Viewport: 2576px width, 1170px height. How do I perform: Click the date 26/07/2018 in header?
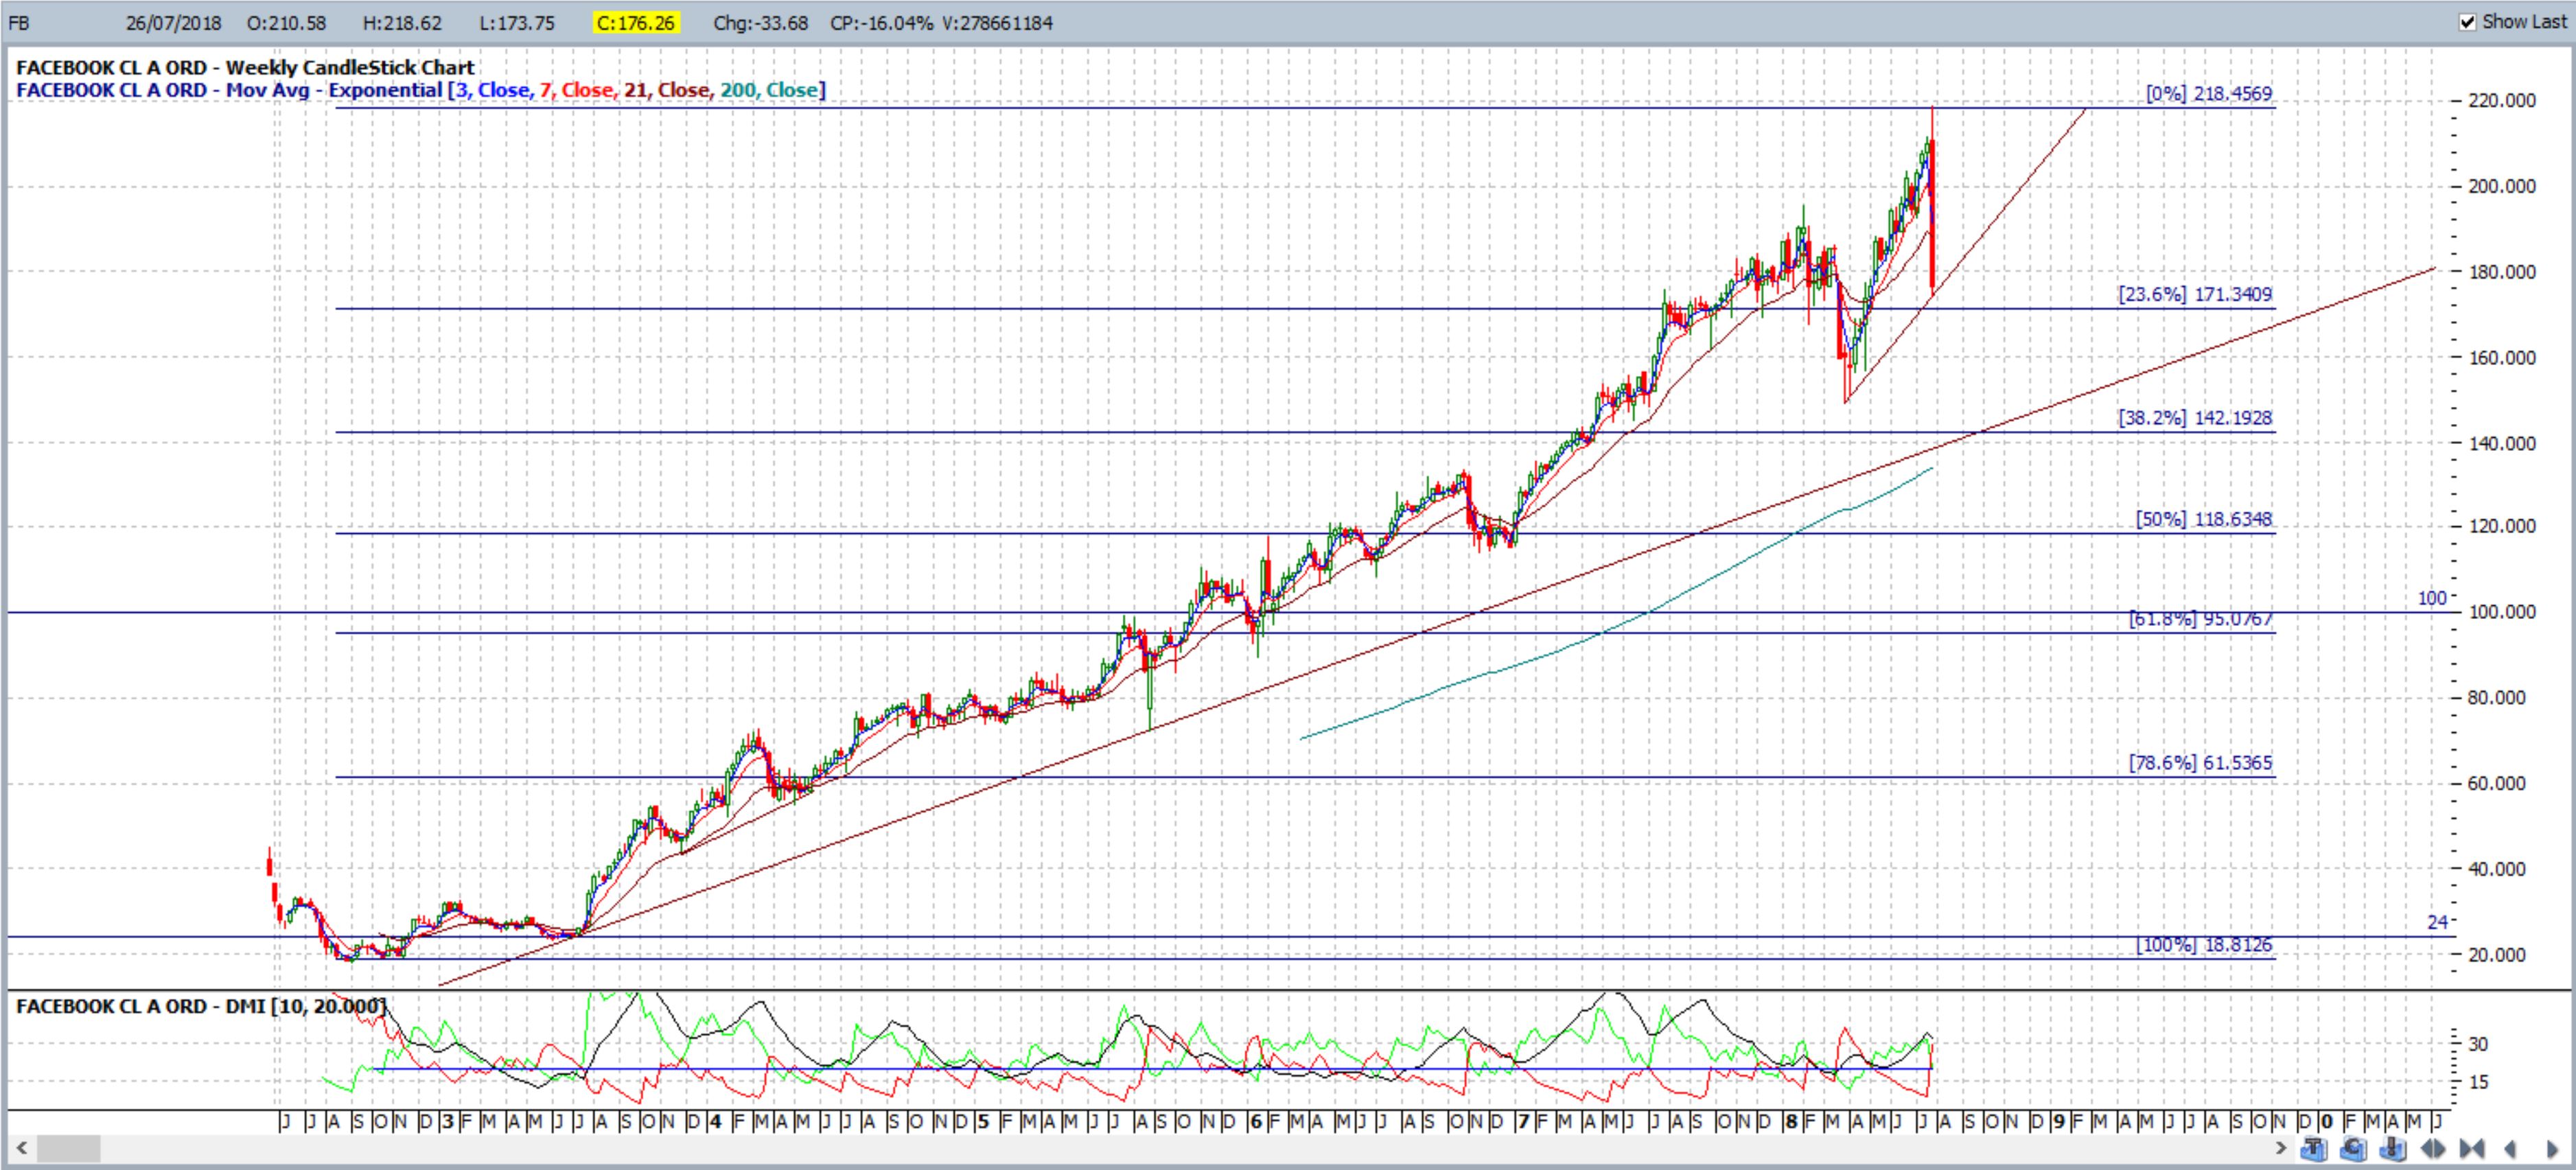click(x=173, y=23)
